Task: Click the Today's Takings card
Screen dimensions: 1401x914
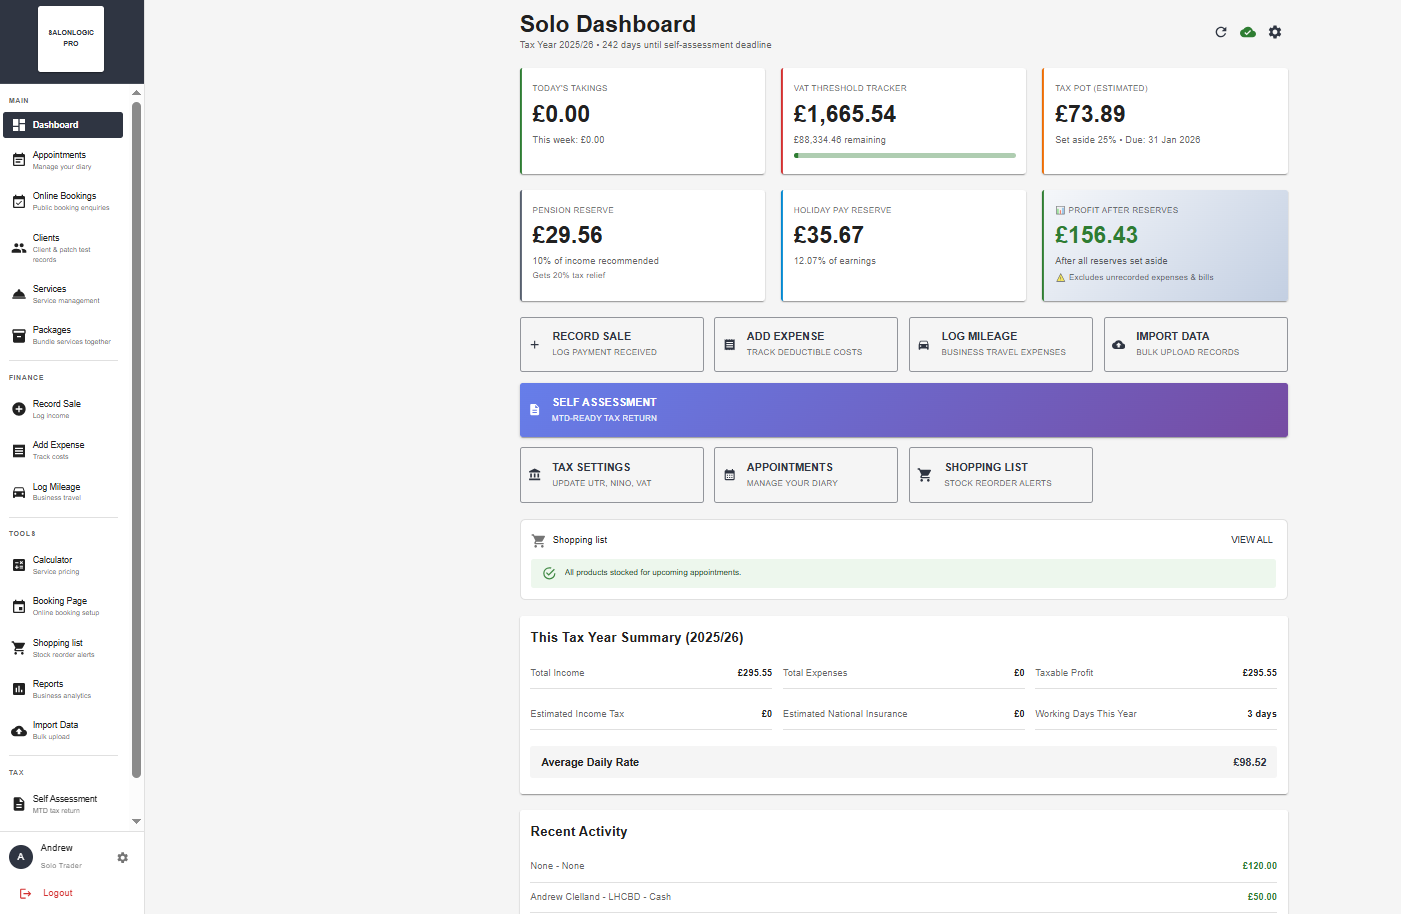Action: (x=643, y=121)
